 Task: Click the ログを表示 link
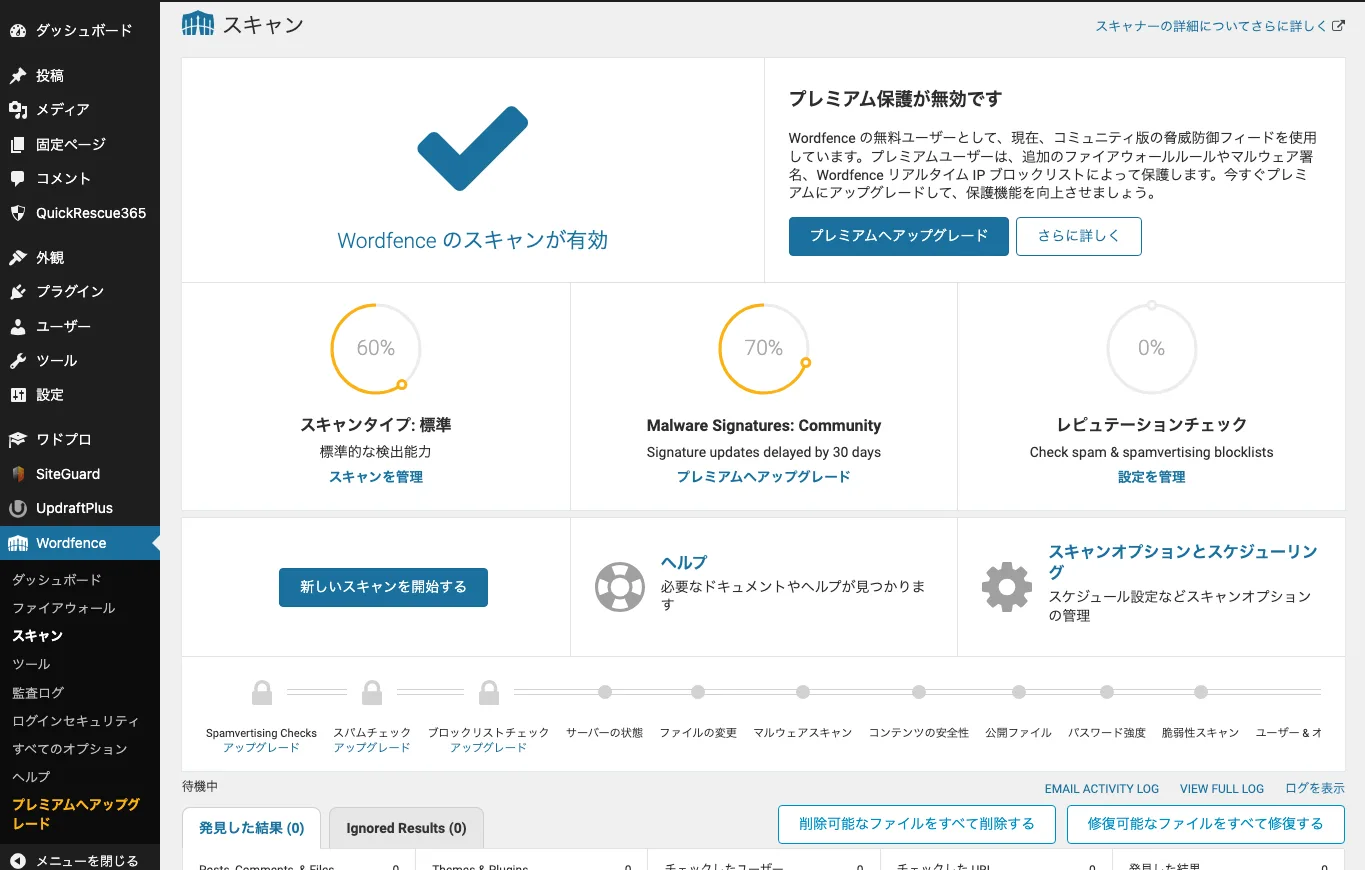[1315, 789]
